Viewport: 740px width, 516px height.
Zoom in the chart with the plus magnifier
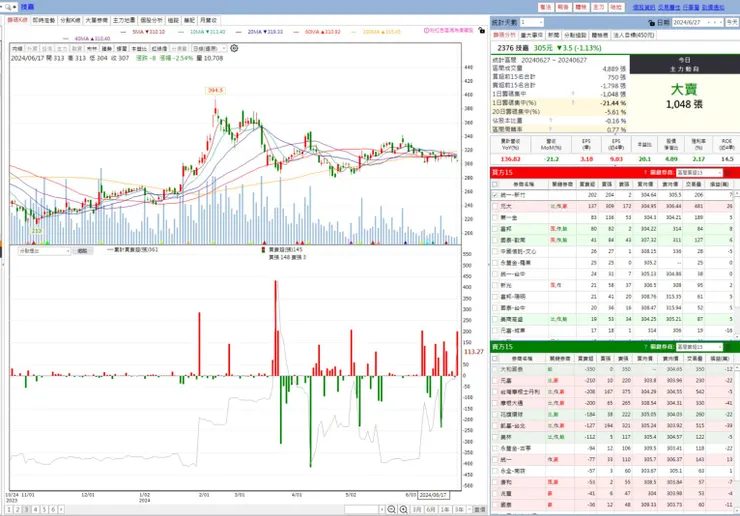(x=404, y=509)
